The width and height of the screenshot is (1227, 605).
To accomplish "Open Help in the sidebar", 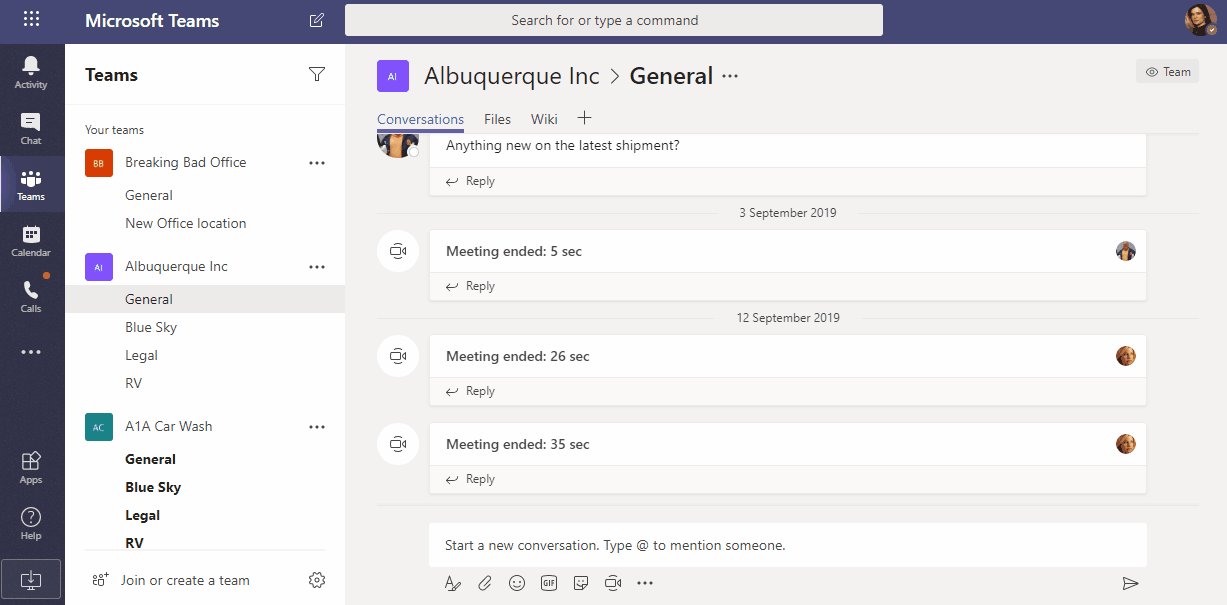I will tap(31, 523).
